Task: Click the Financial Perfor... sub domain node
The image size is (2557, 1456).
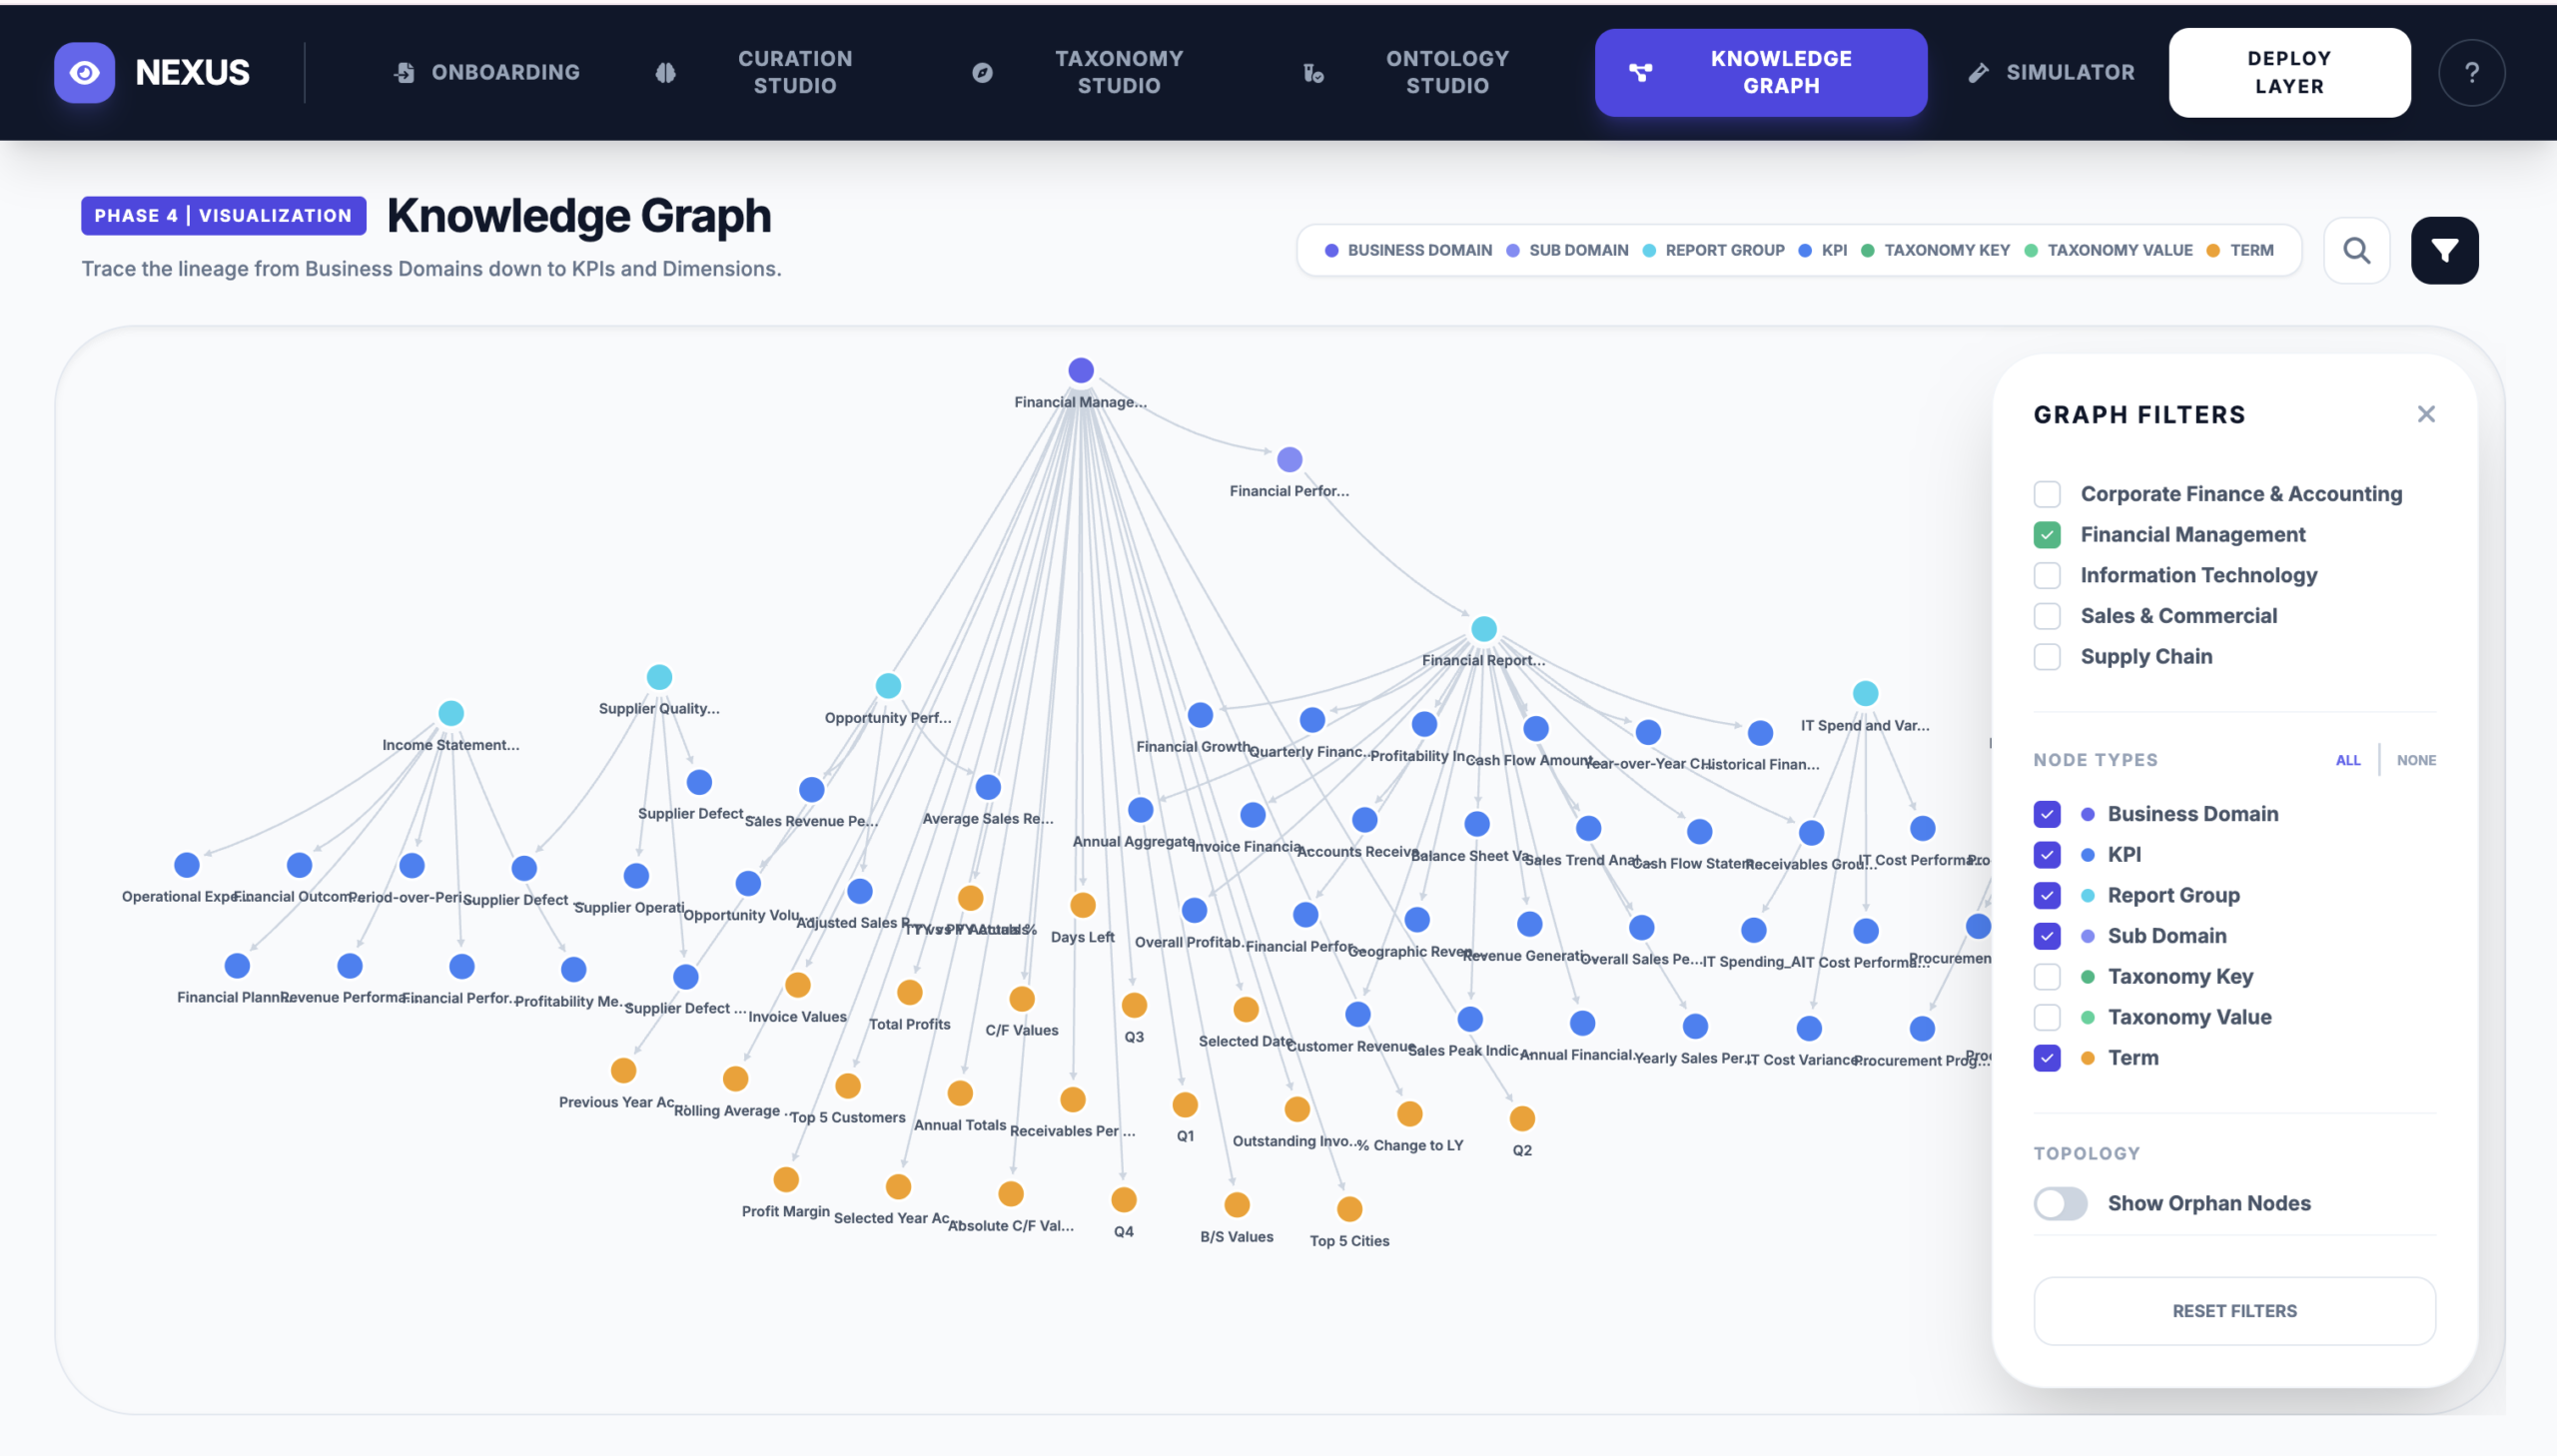Action: 1289,460
